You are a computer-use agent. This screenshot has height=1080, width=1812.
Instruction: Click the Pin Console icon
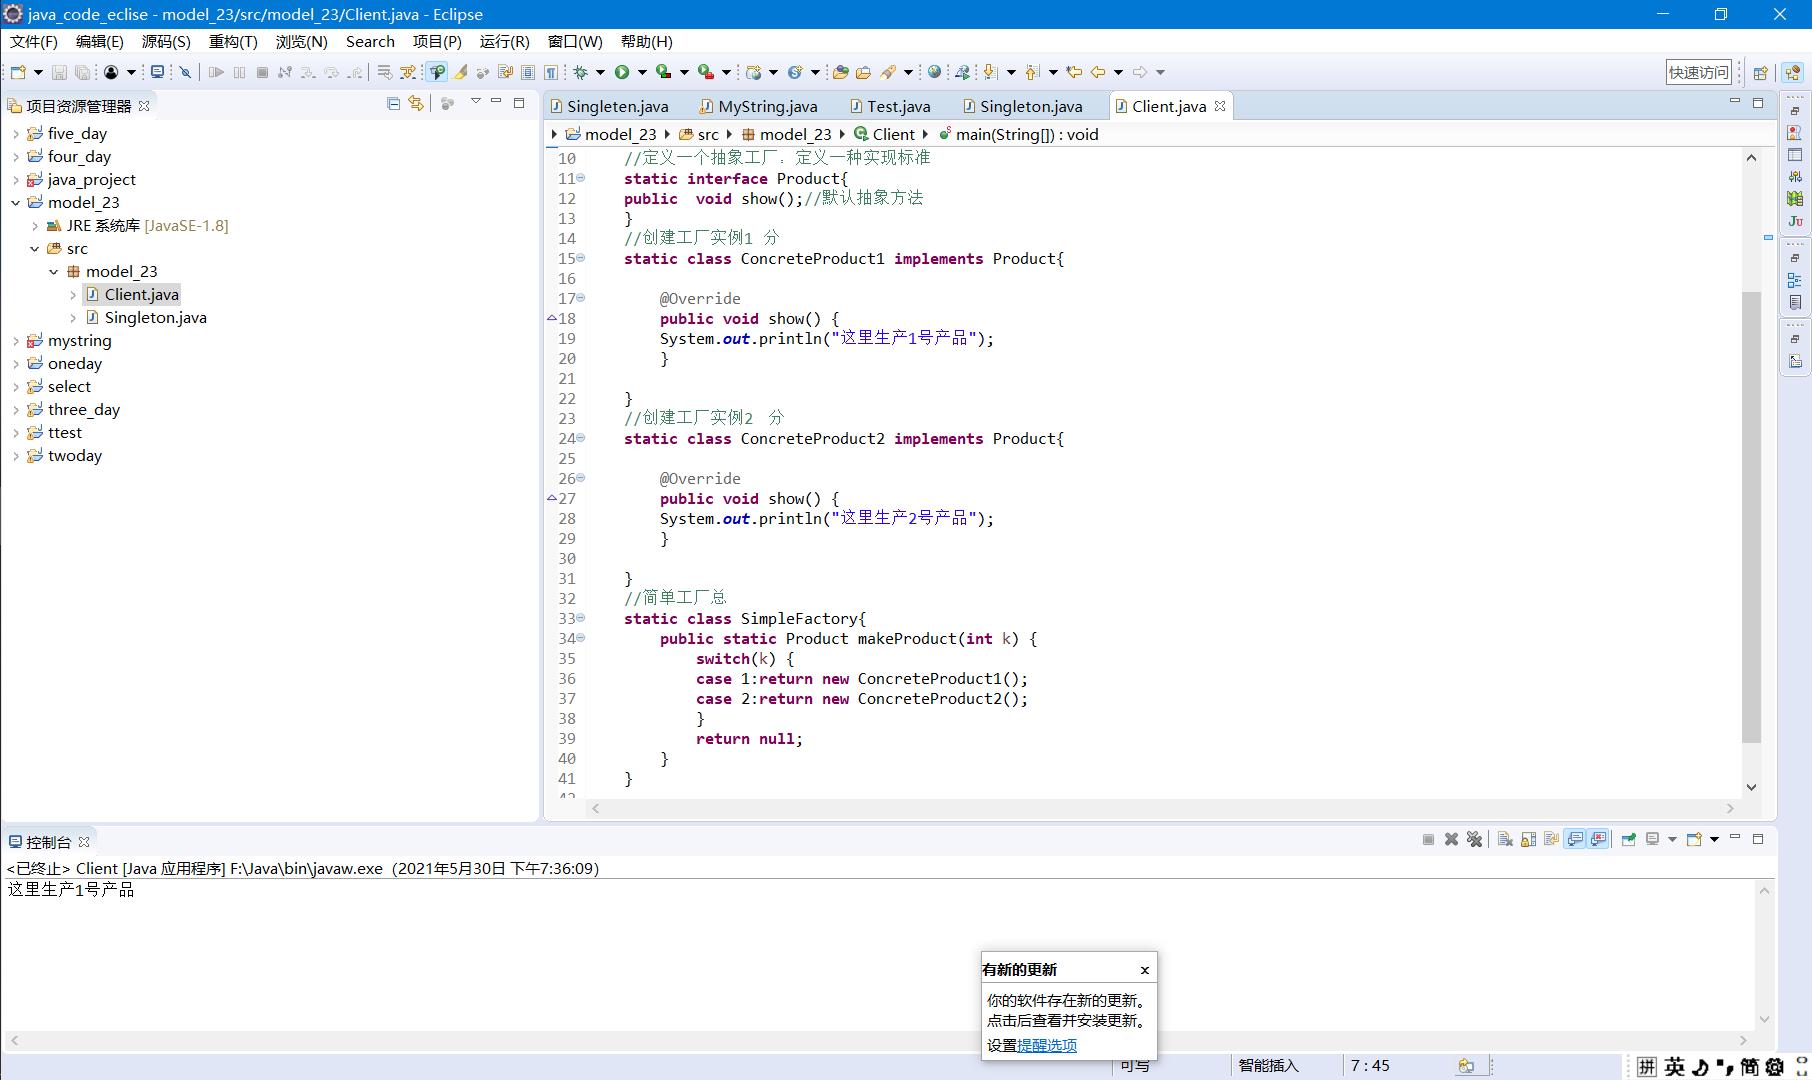coord(1629,839)
